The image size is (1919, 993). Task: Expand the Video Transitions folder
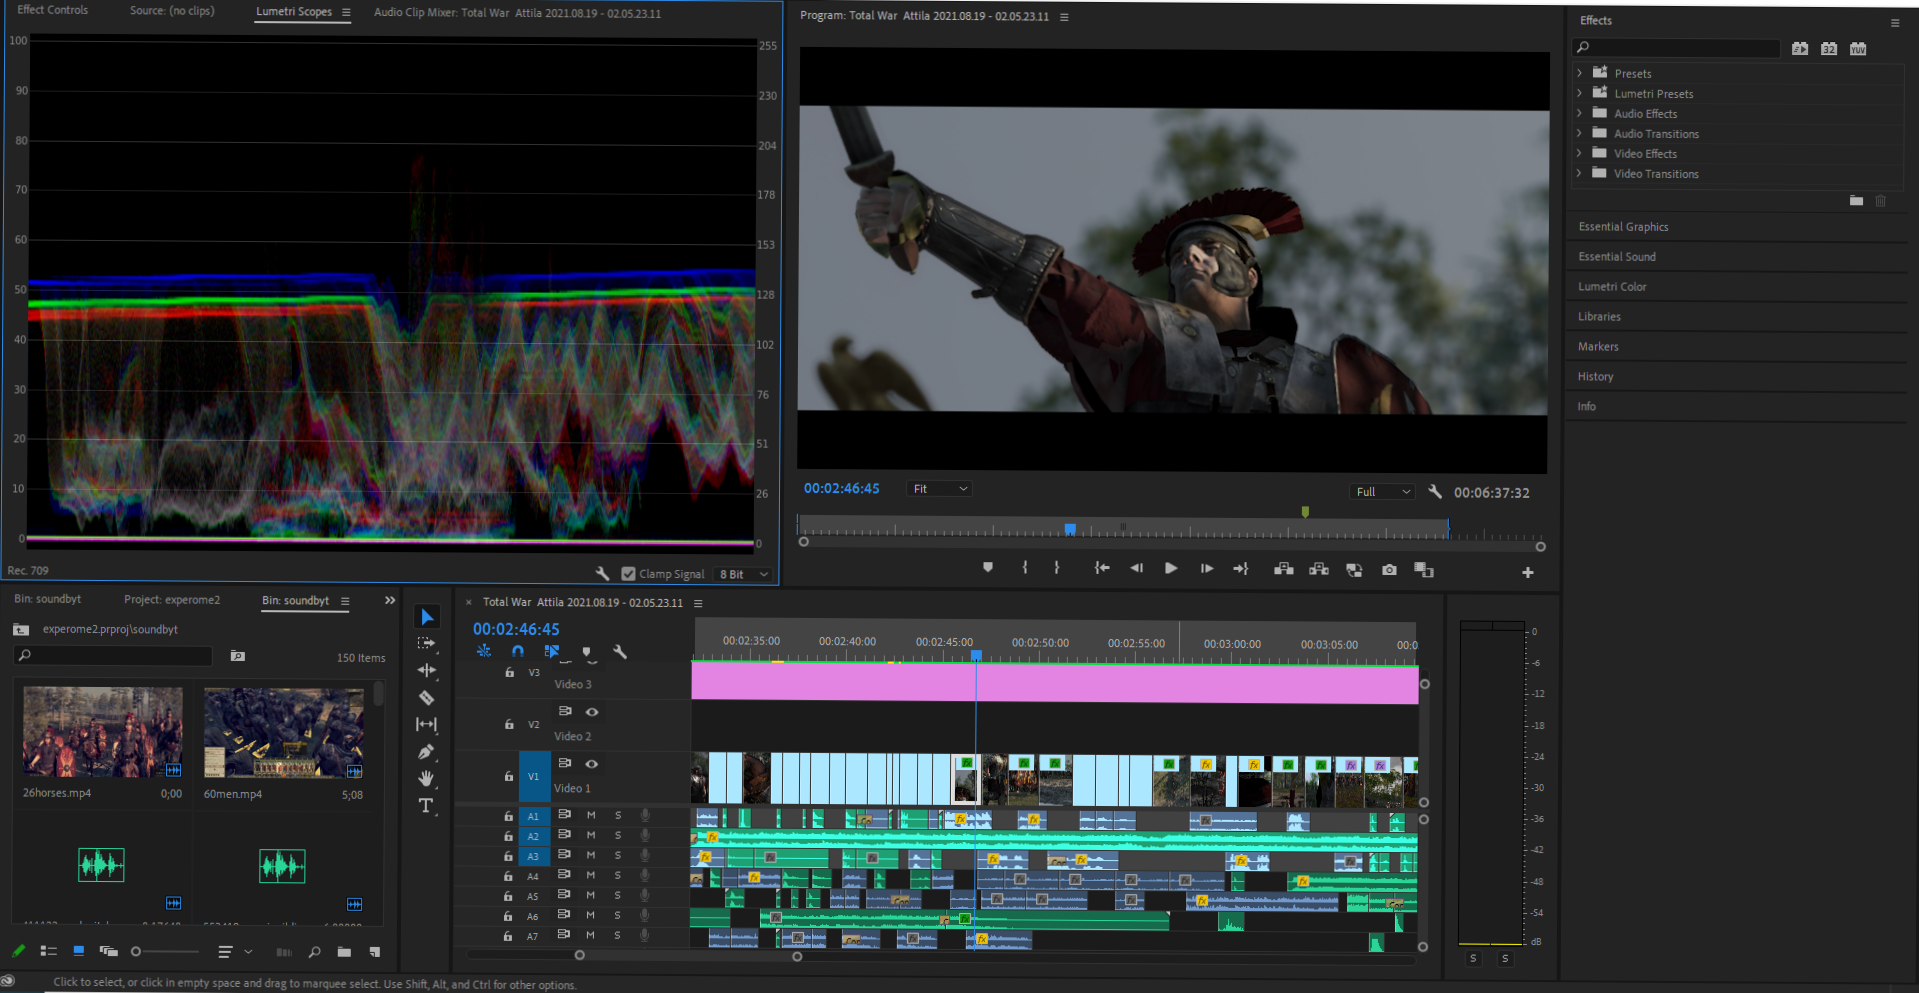point(1579,174)
